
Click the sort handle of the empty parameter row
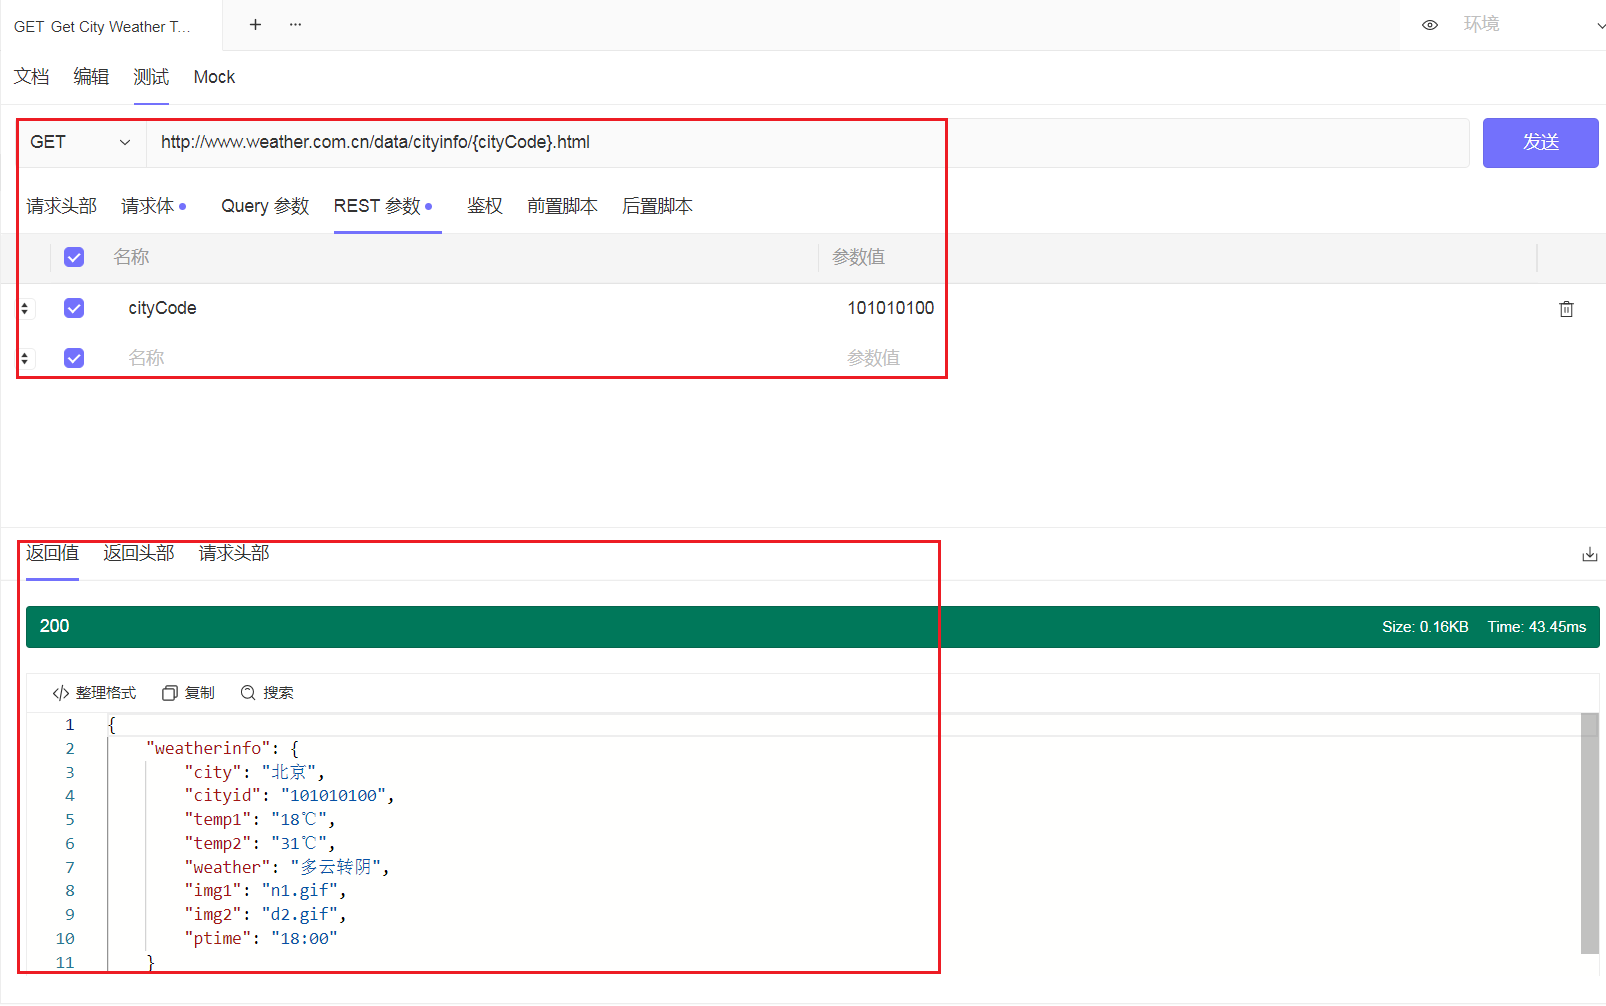click(25, 358)
